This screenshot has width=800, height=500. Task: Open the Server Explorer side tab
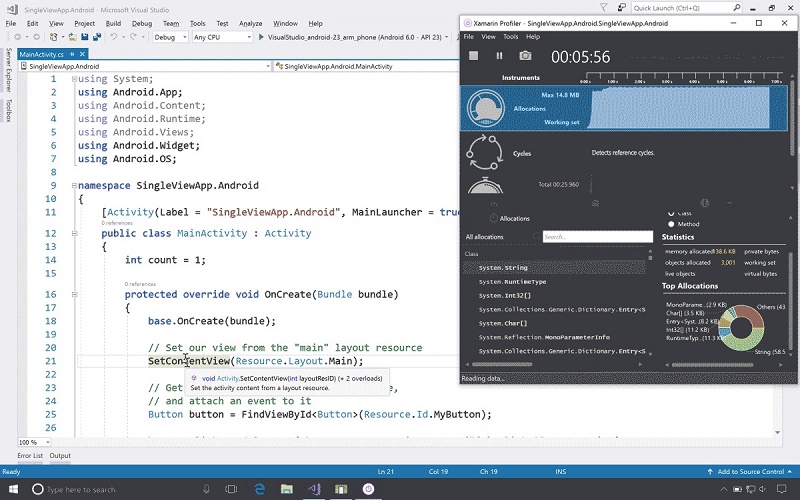9,70
